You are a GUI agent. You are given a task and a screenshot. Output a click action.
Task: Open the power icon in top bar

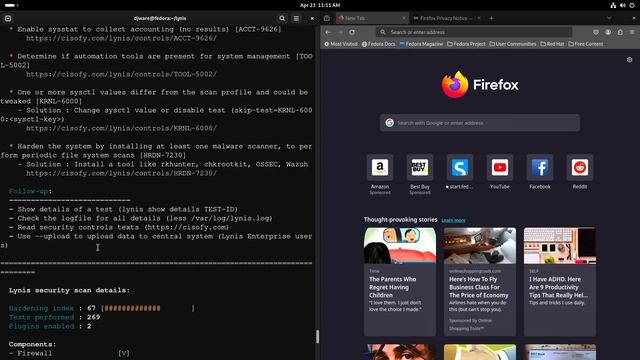click(x=632, y=5)
